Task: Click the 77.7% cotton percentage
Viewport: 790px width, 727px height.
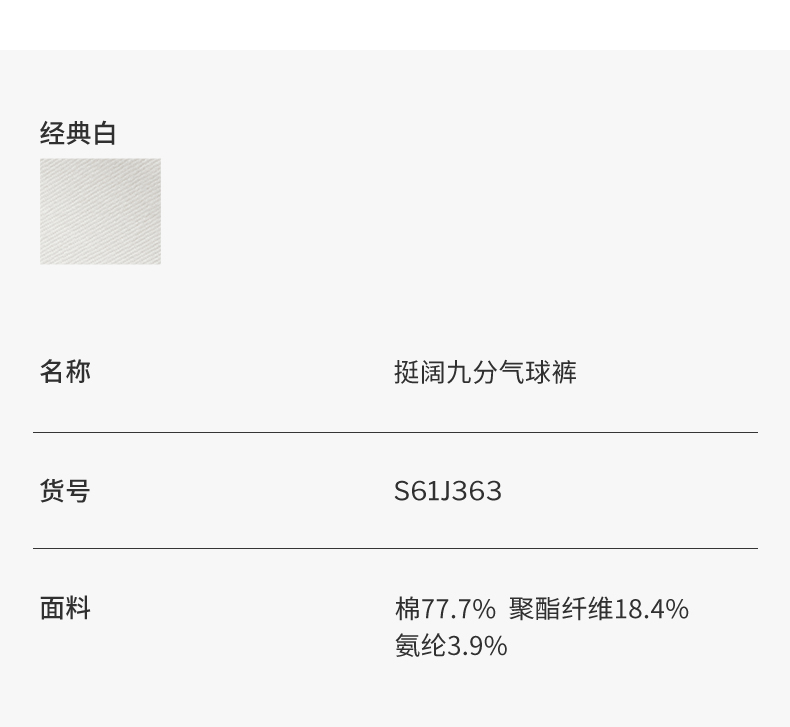Action: click(x=458, y=609)
